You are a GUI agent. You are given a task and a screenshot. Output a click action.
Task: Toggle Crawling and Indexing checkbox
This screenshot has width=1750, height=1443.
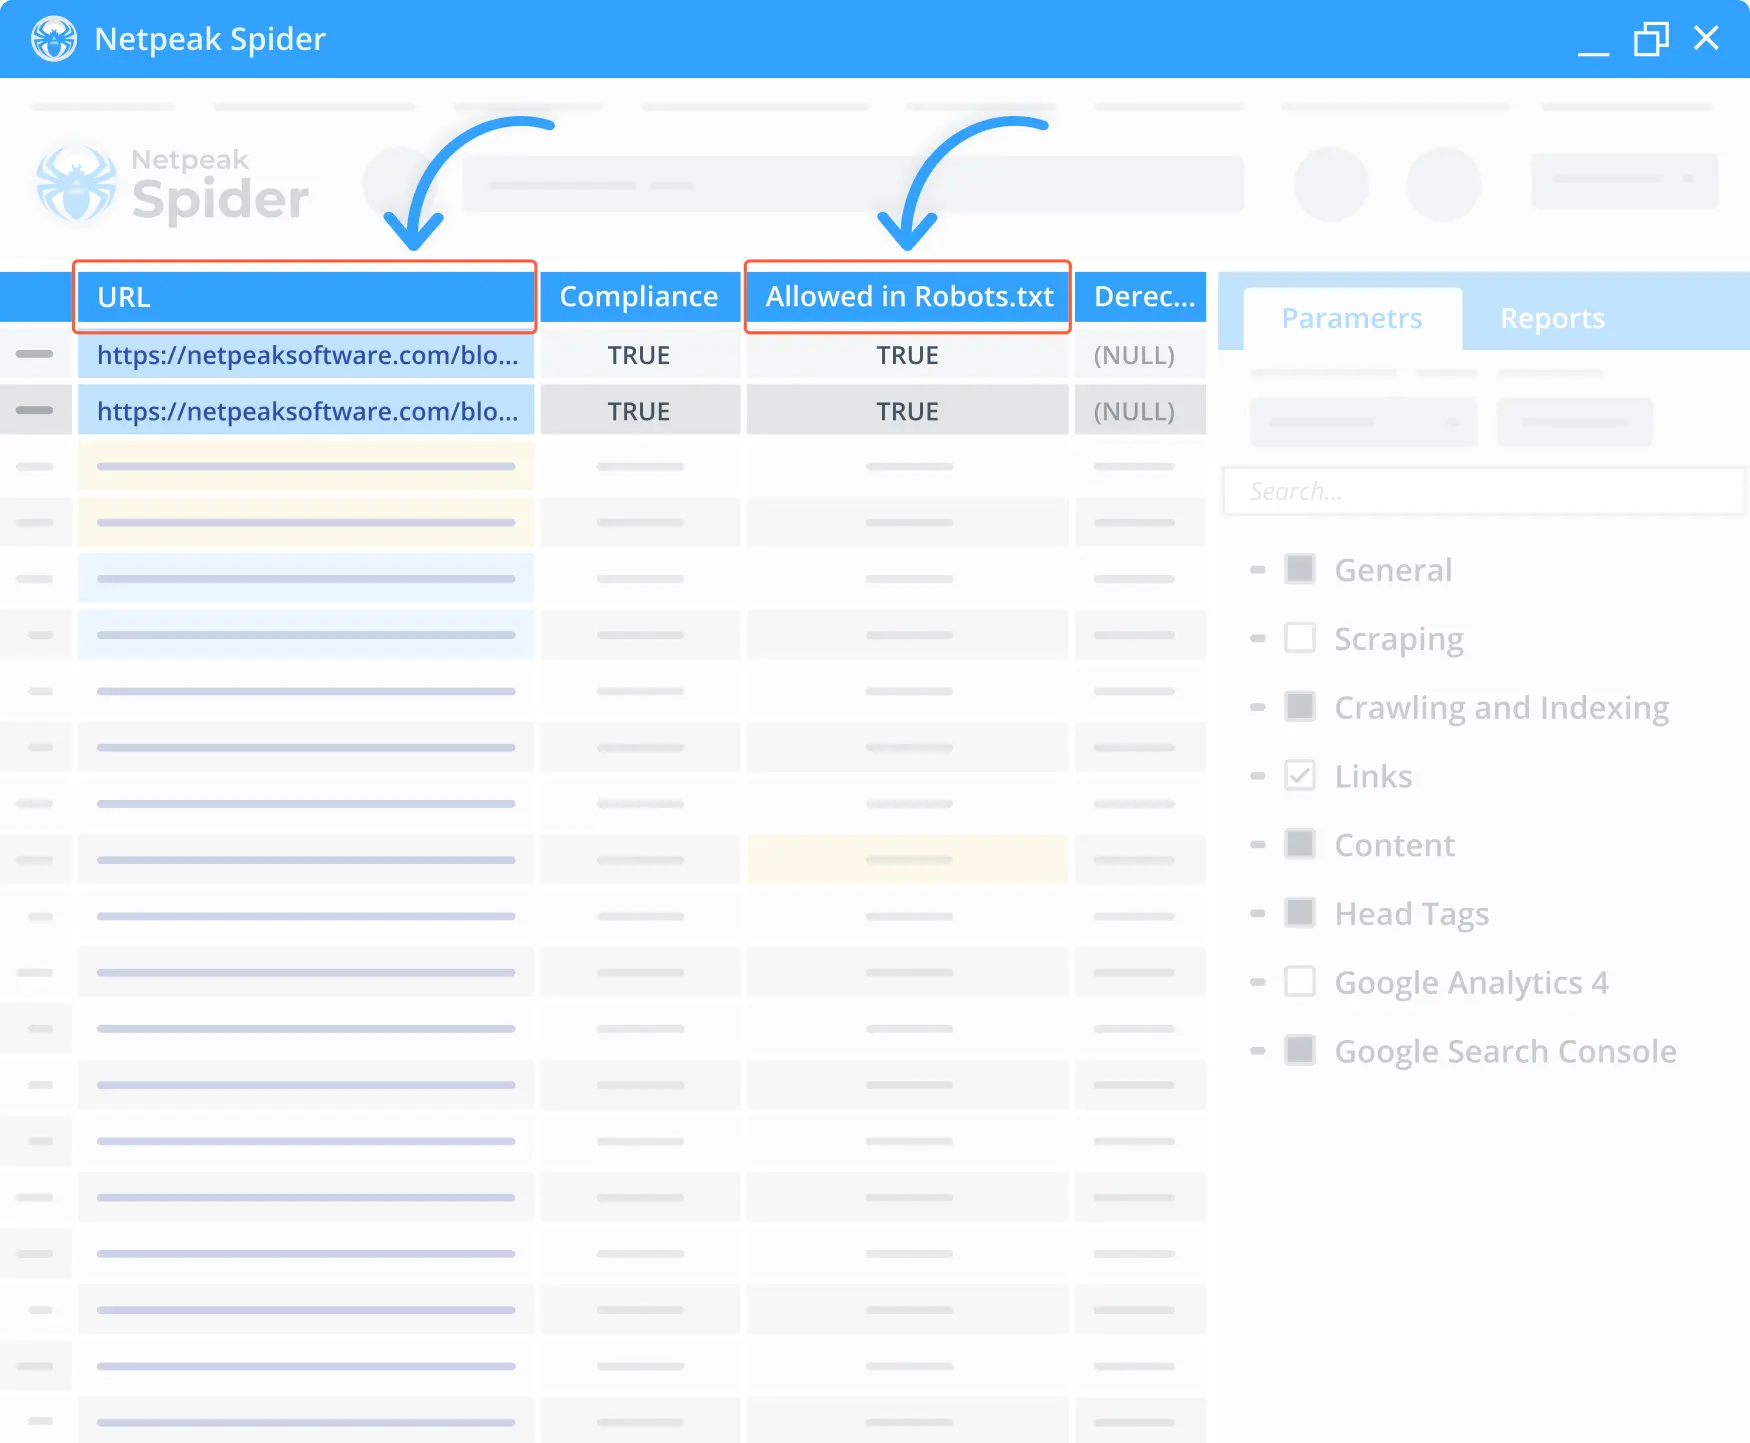tap(1300, 707)
